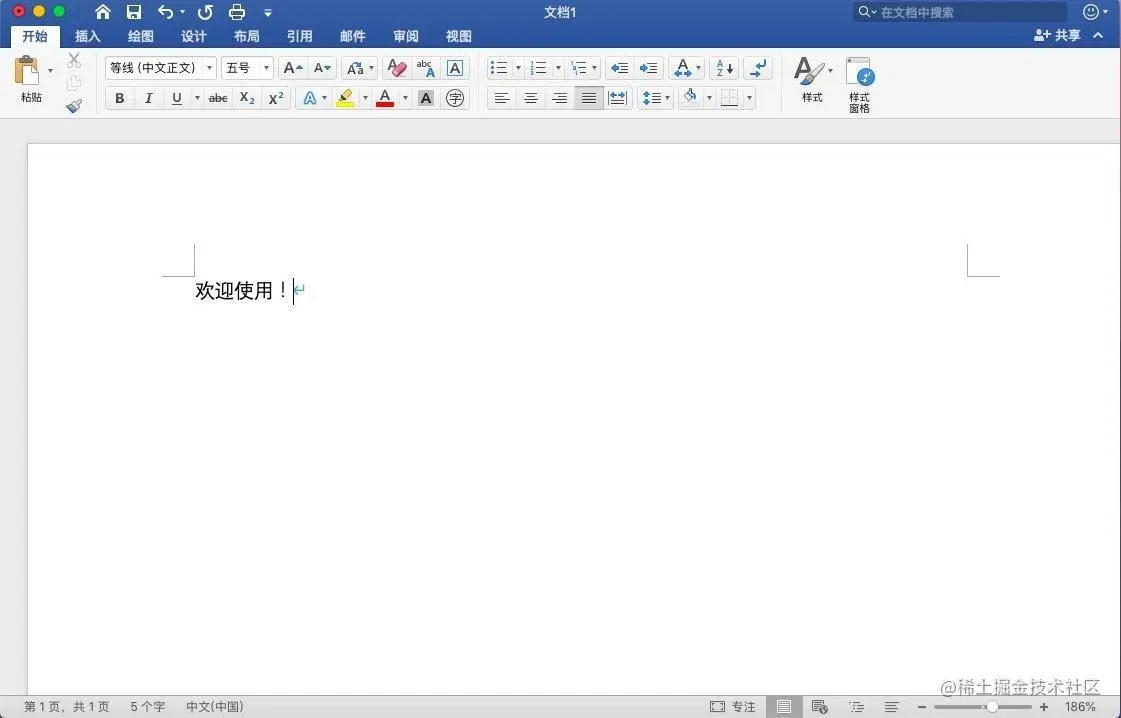The width and height of the screenshot is (1121, 718).
Task: Click the 粘贴 paste button
Action: coord(30,79)
